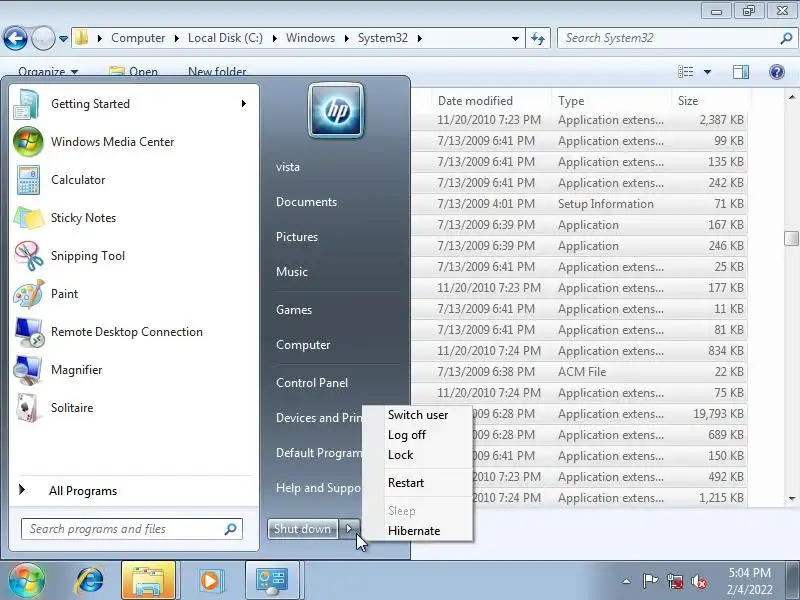Open Control Panel link
800x600 pixels.
pos(312,383)
